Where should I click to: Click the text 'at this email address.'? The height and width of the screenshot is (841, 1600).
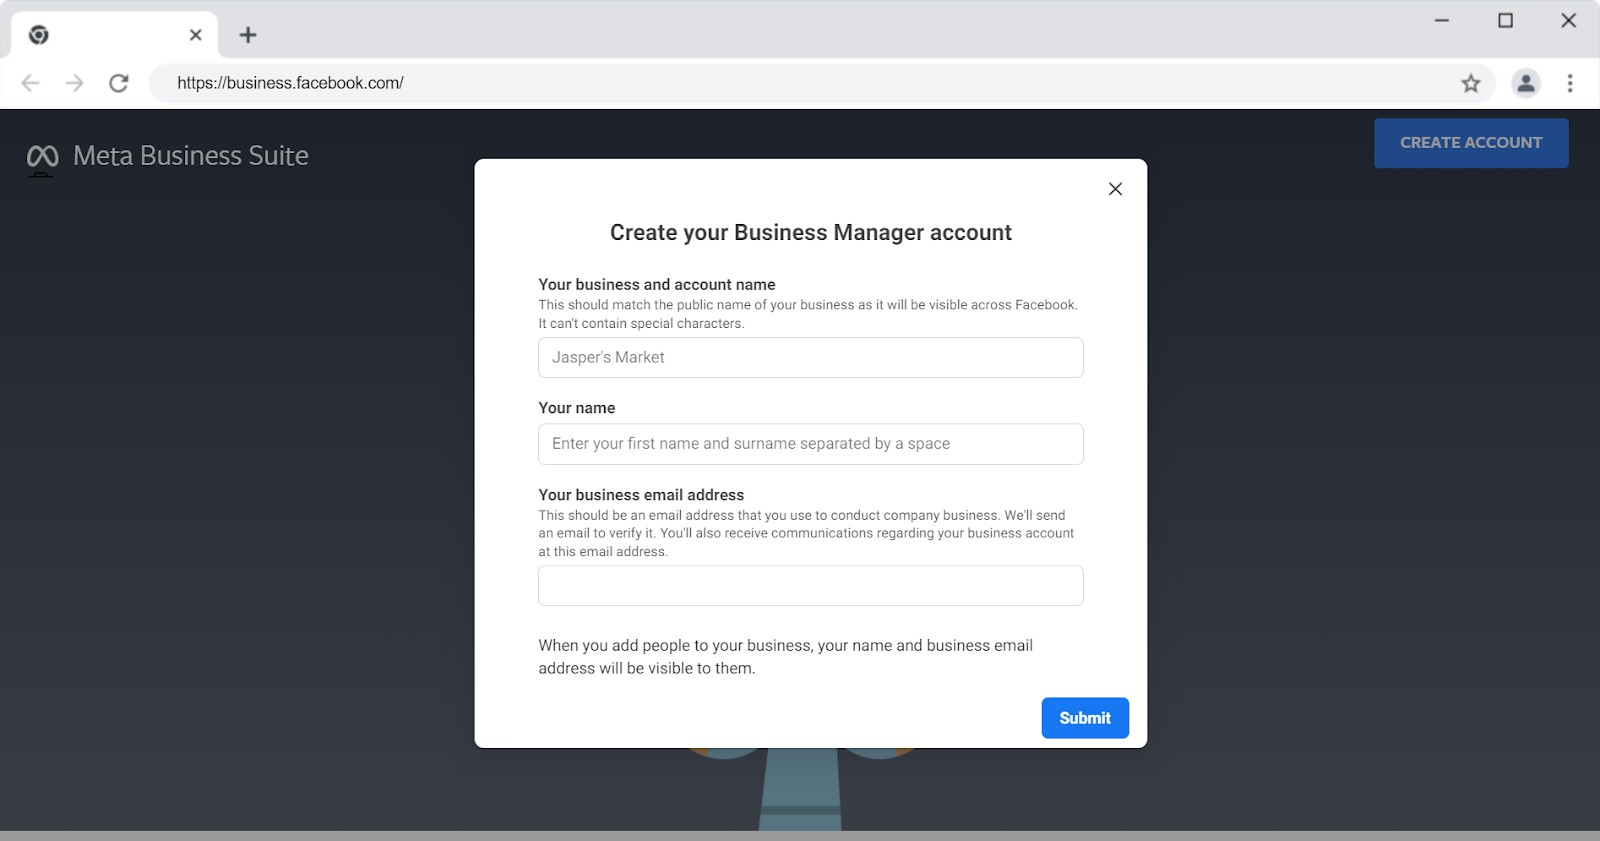tap(603, 552)
